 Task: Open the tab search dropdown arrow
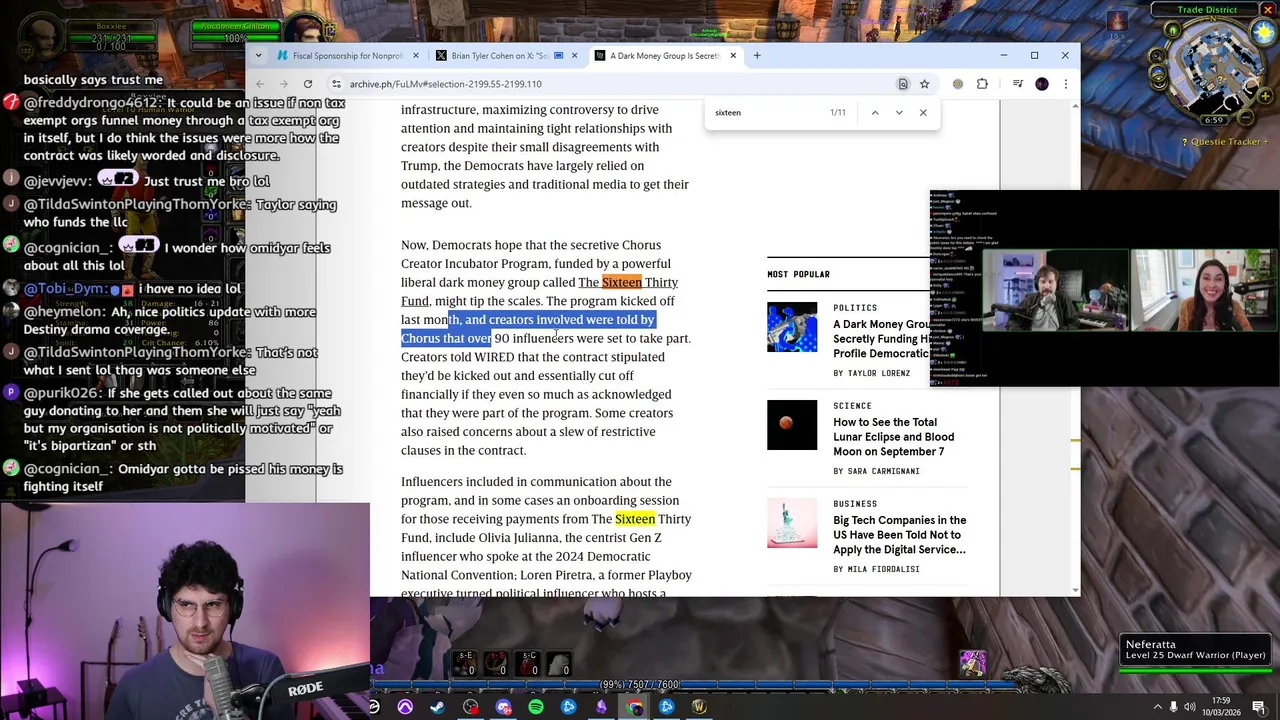(x=259, y=56)
